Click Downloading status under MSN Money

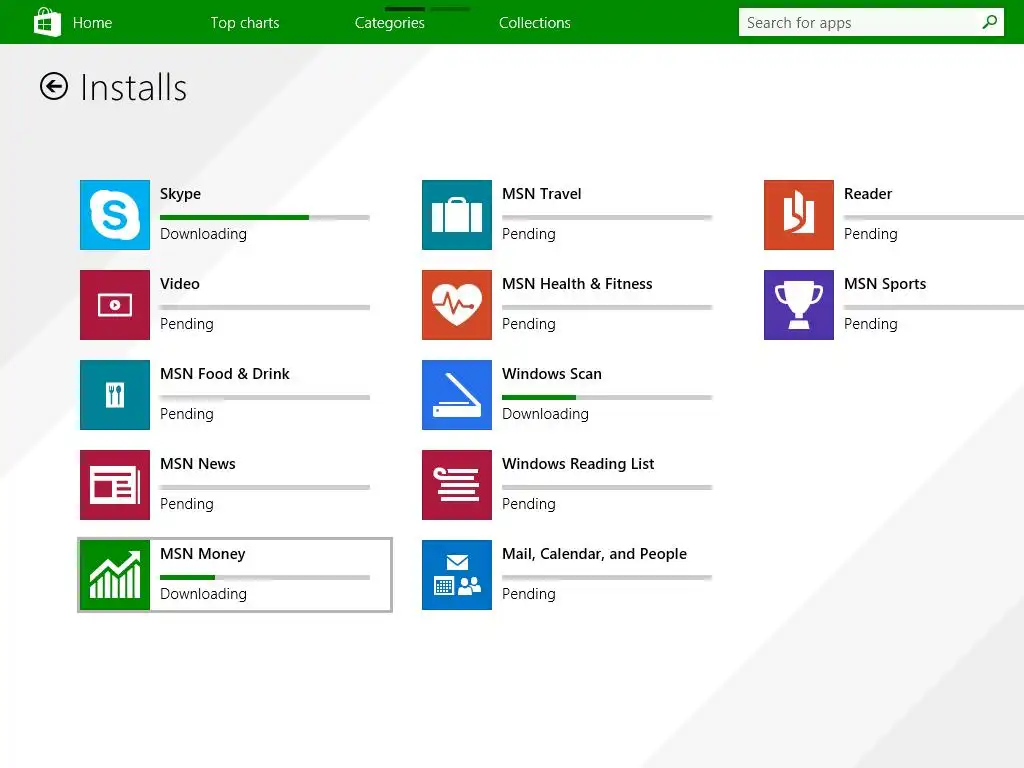click(203, 594)
